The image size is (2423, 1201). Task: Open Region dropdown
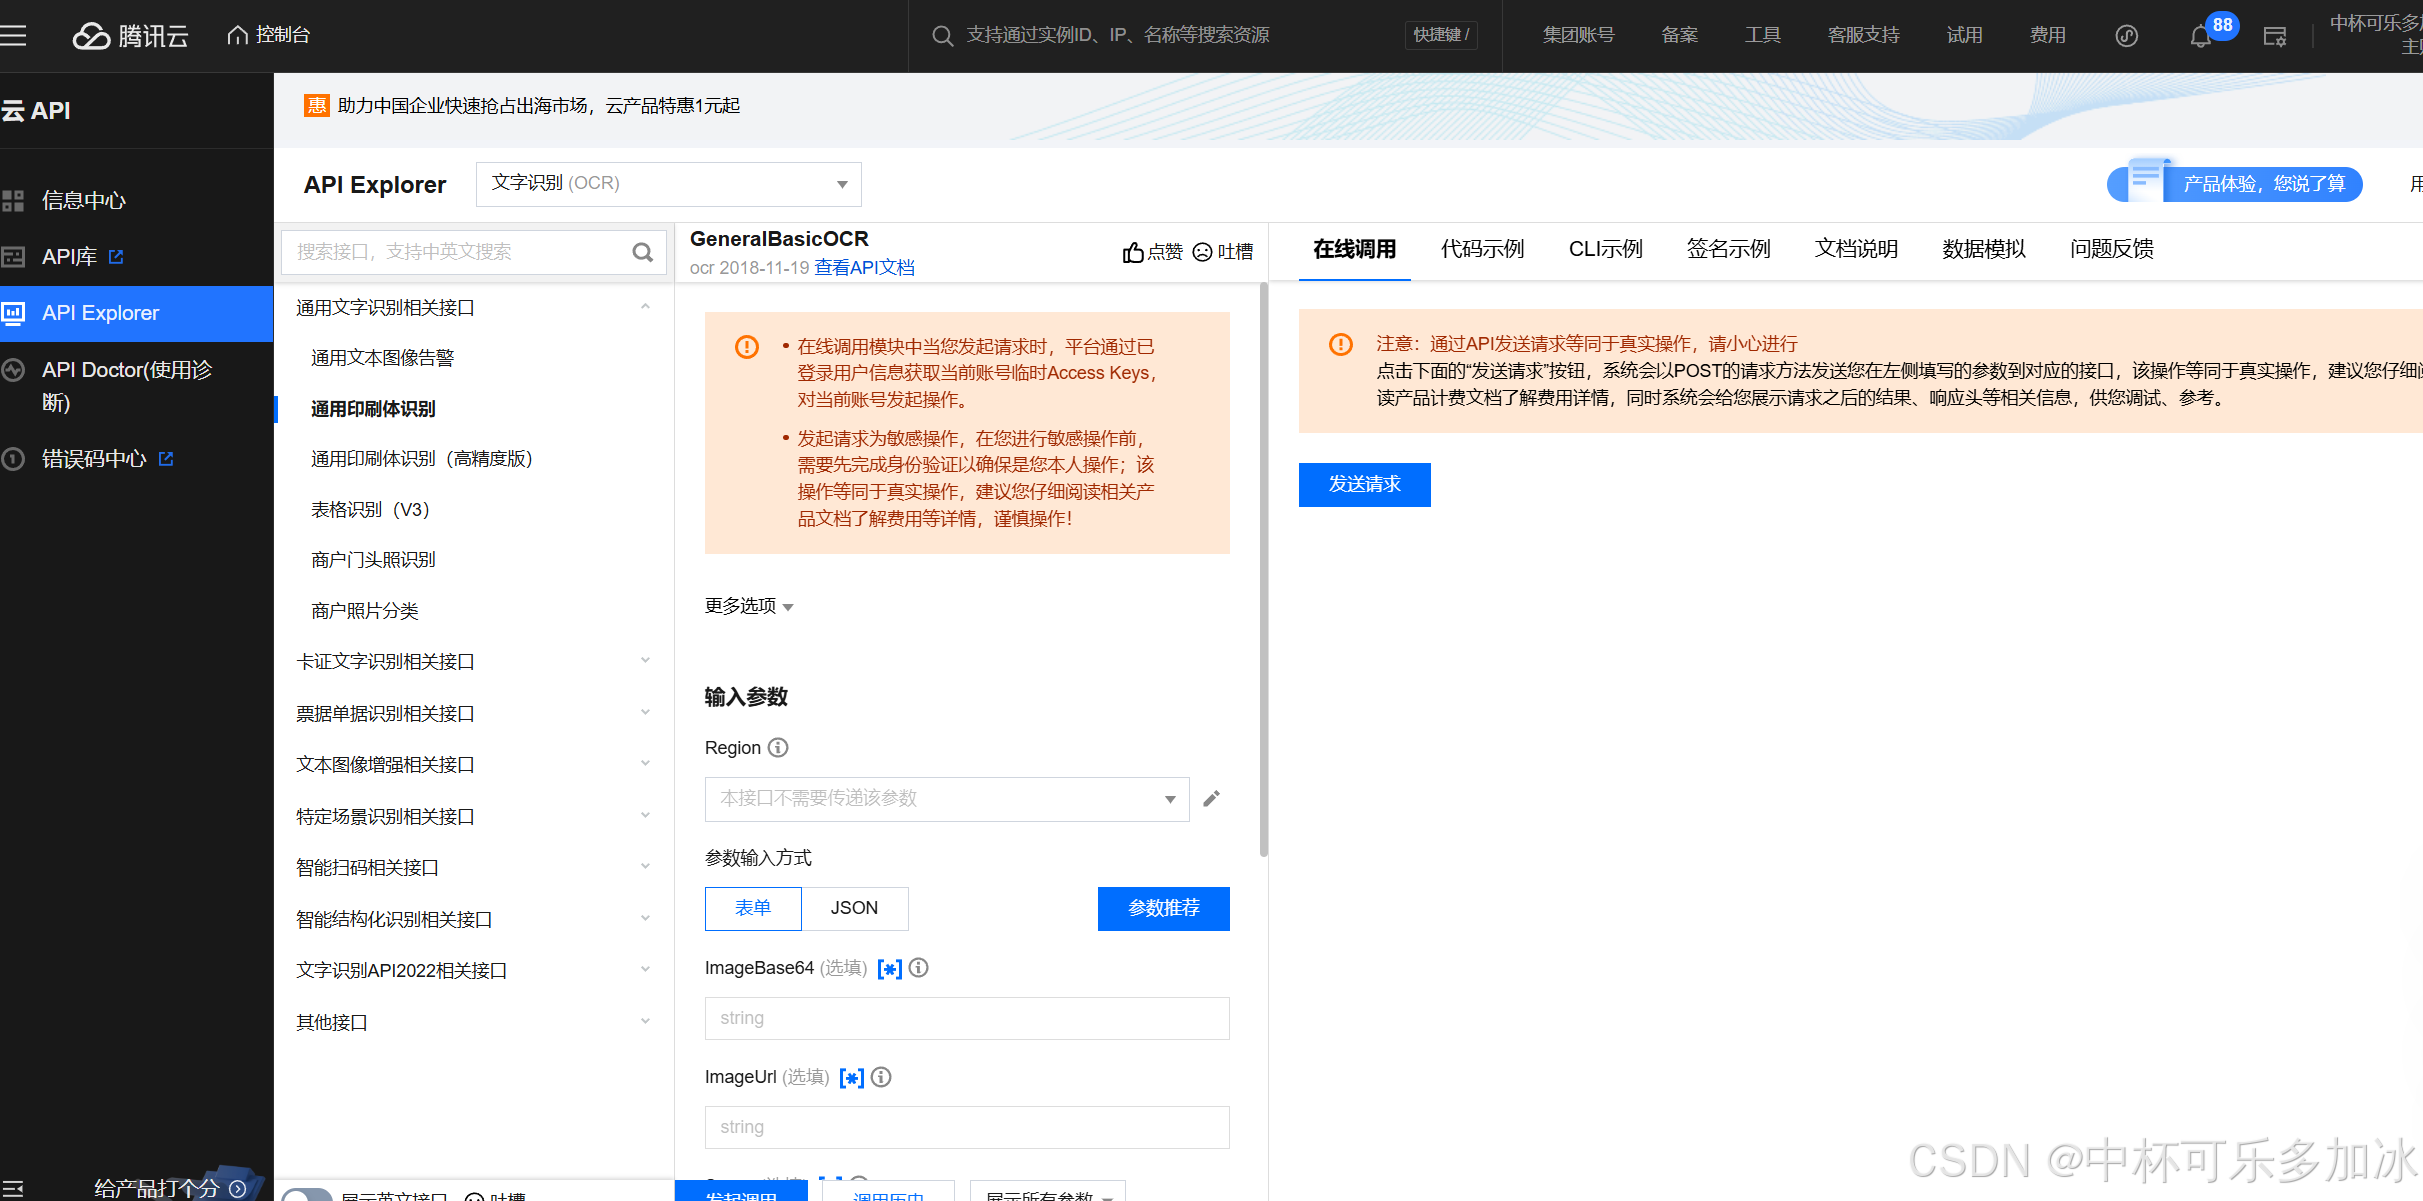click(947, 799)
